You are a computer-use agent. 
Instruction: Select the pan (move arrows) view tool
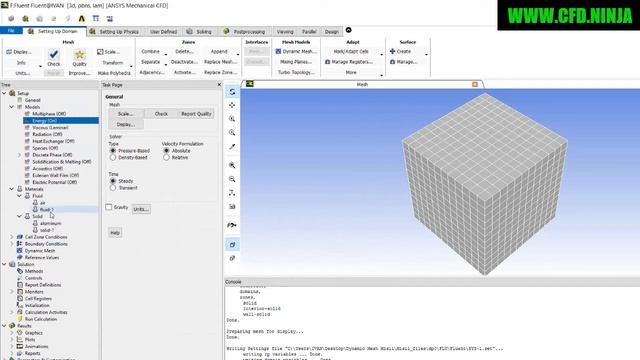tap(232, 105)
